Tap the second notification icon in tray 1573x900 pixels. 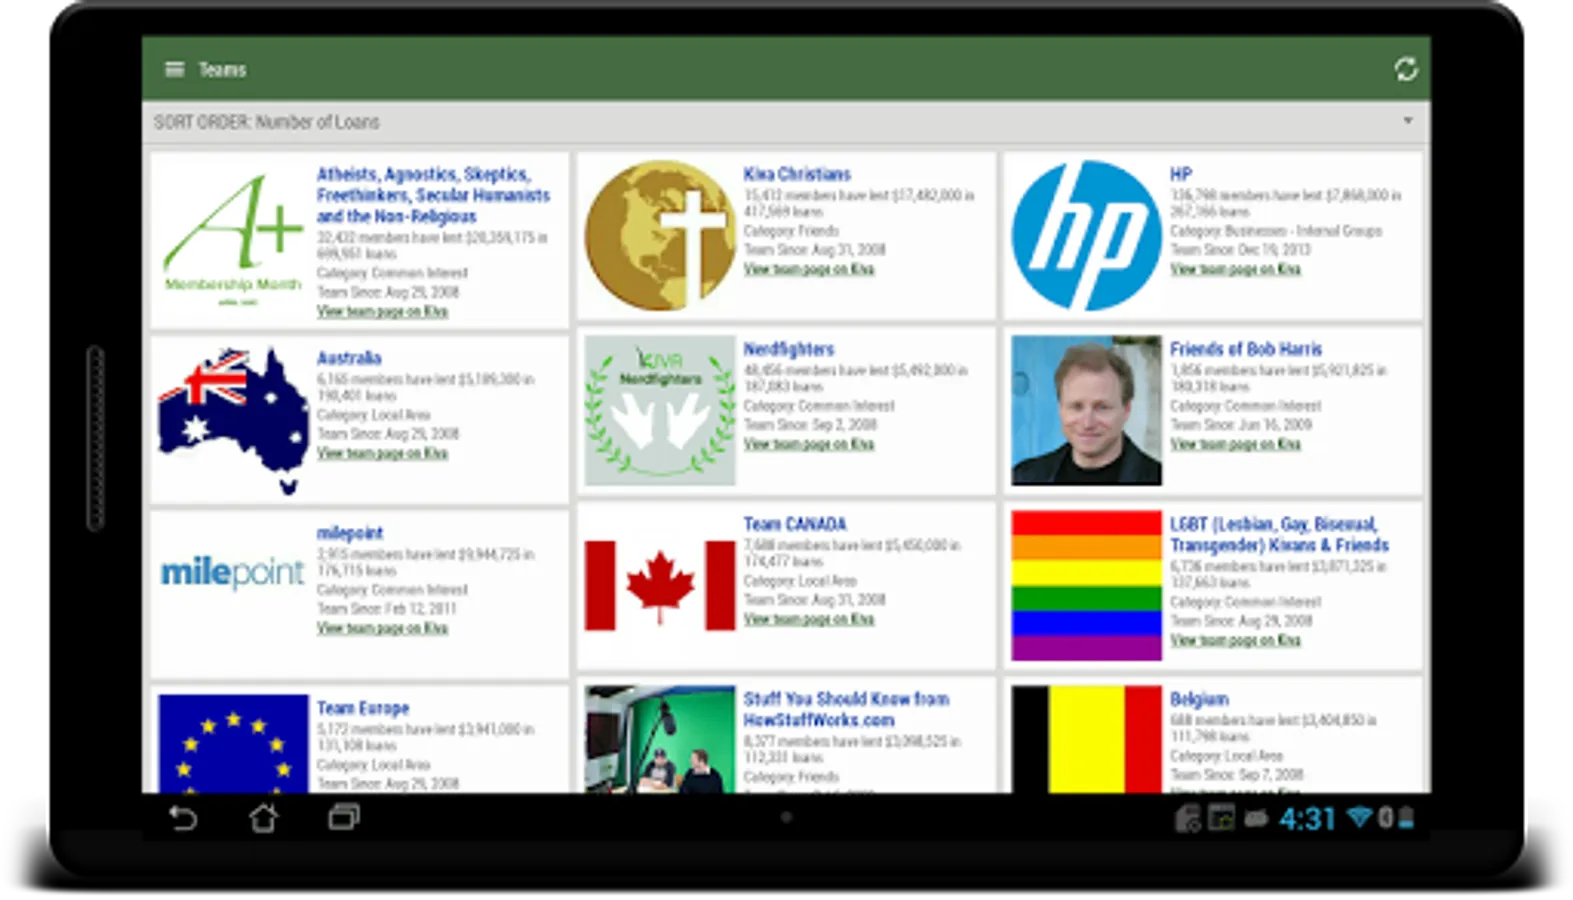(x=1221, y=819)
